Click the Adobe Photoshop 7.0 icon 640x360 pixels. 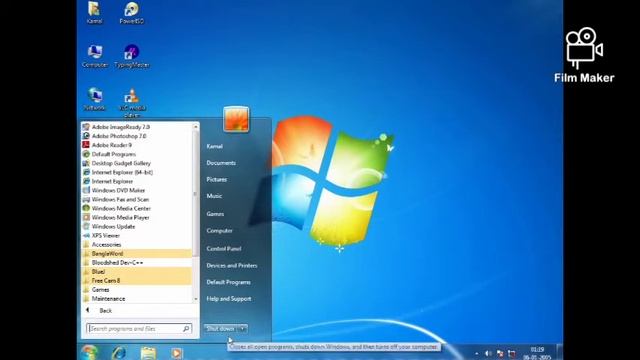pos(86,136)
